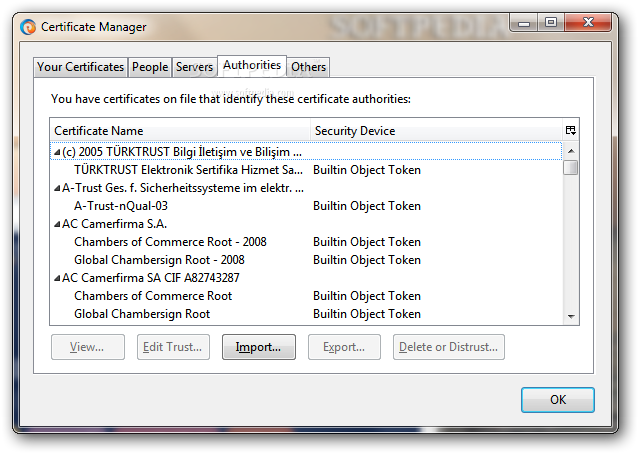Click the list scrollbar down arrow
Image resolution: width=639 pixels, height=454 pixels.
click(x=571, y=316)
